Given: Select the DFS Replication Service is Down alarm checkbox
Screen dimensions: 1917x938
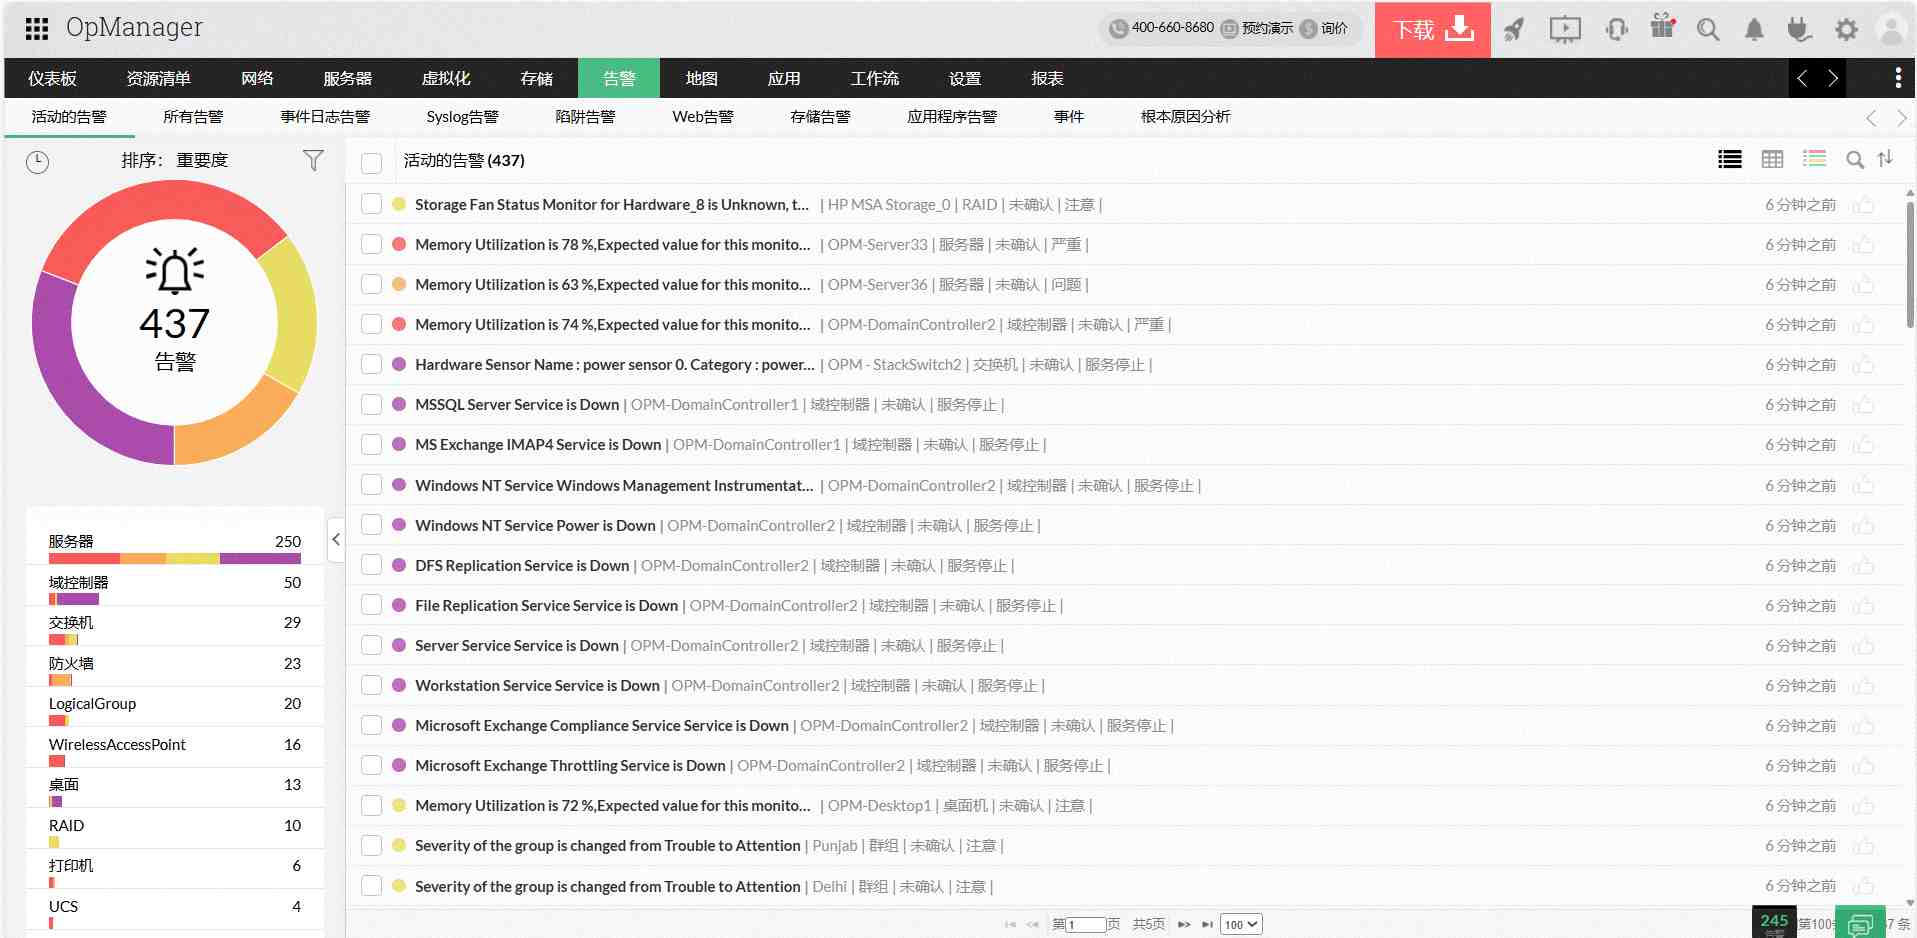Looking at the screenshot, I should [371, 565].
